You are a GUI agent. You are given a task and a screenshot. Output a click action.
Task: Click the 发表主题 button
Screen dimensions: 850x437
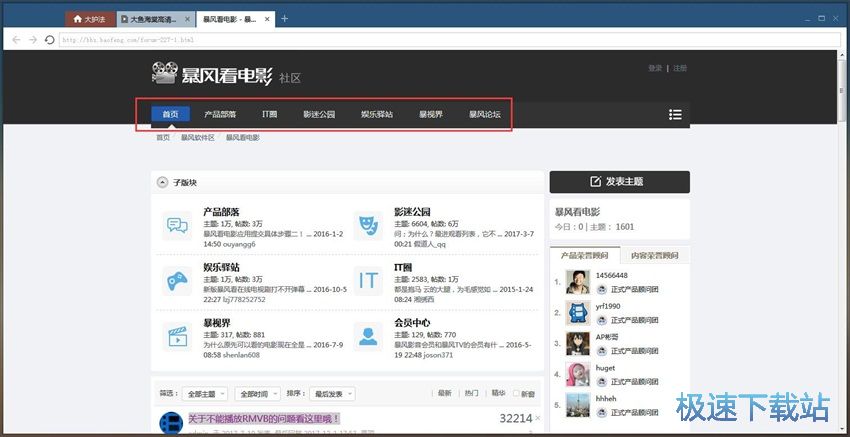[x=620, y=182]
